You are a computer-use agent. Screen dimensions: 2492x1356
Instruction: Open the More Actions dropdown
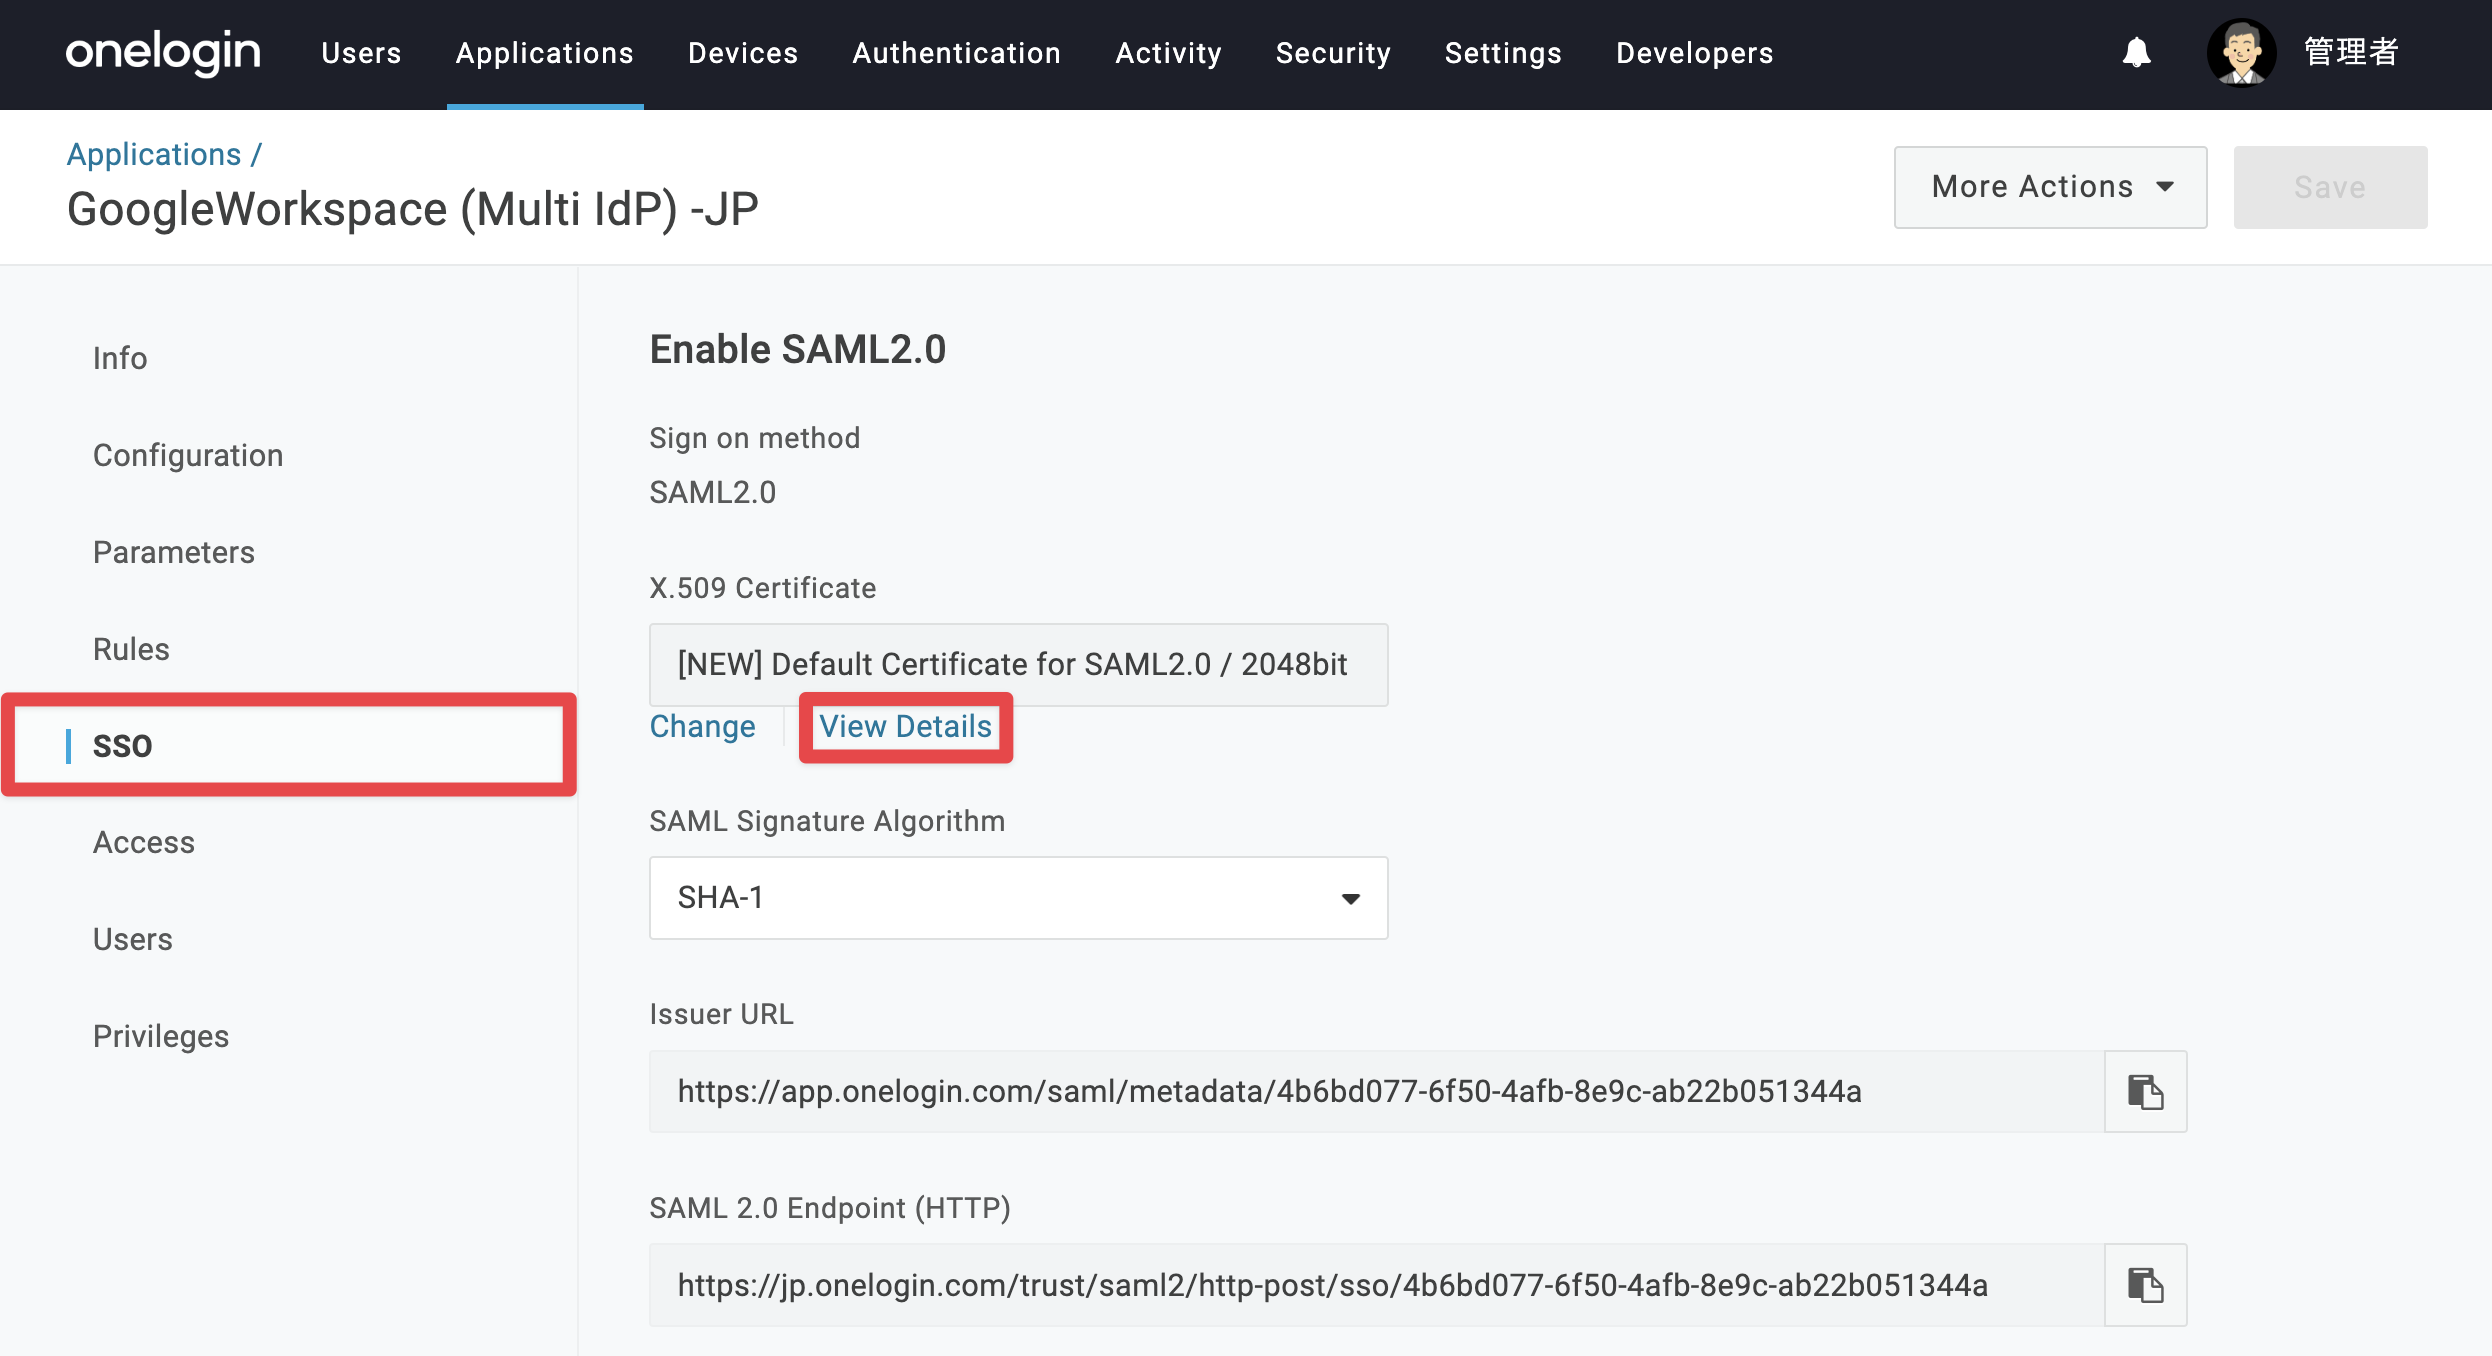pos(2050,187)
